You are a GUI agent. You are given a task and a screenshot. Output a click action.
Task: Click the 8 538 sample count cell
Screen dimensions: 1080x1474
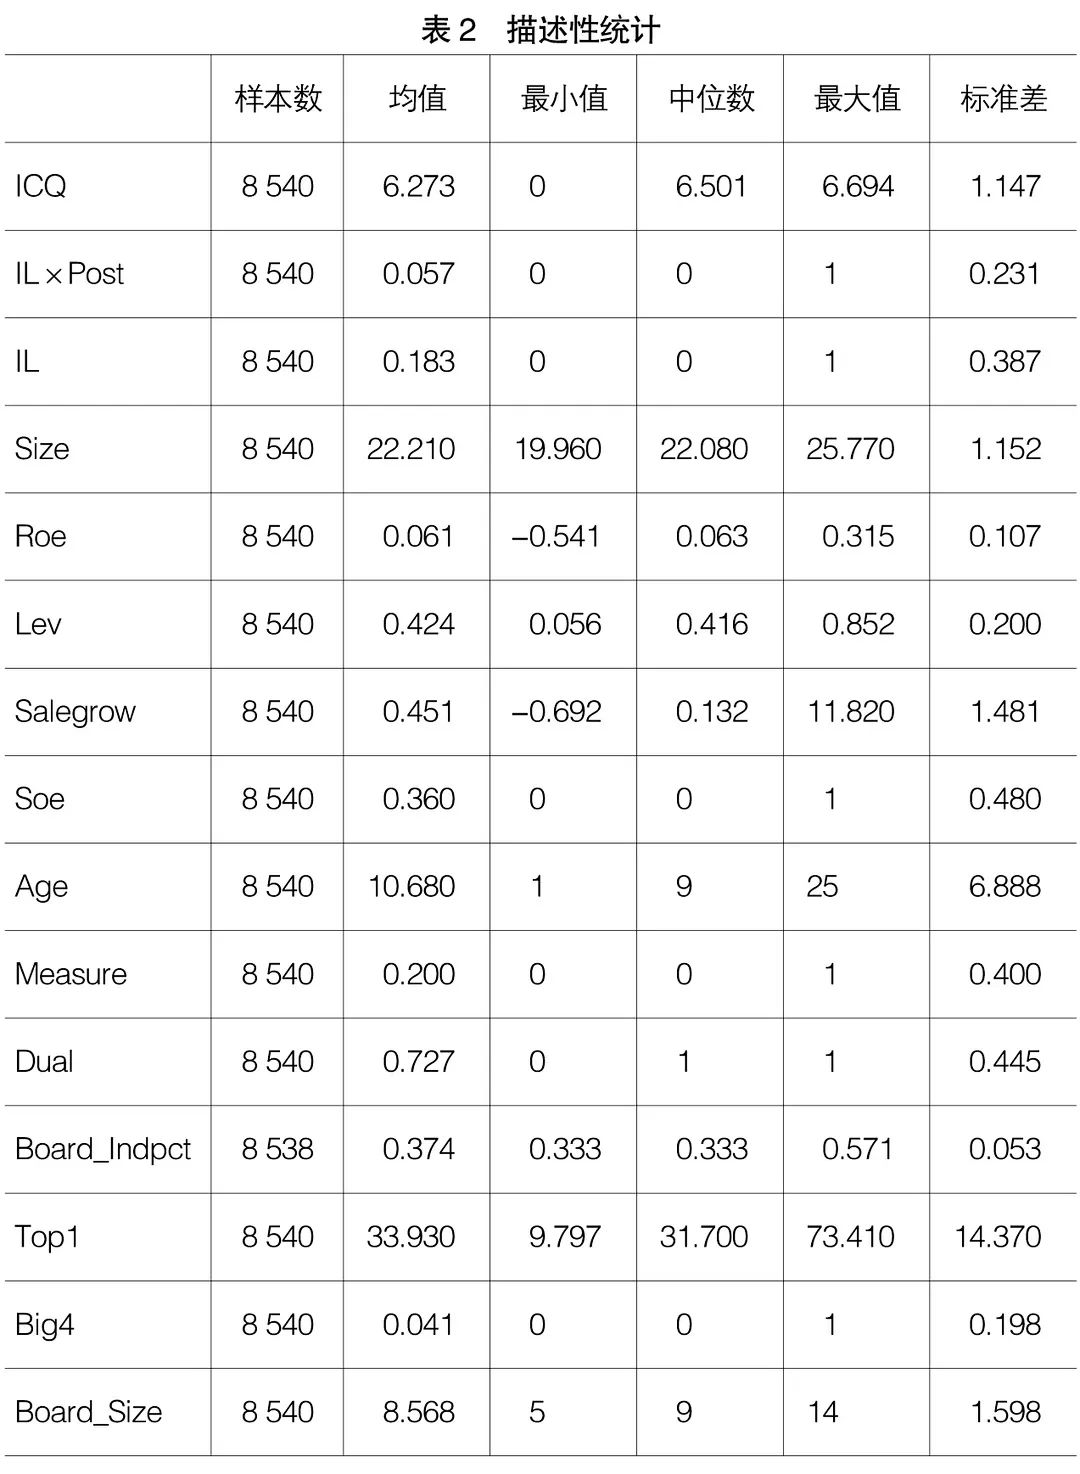tap(277, 1149)
